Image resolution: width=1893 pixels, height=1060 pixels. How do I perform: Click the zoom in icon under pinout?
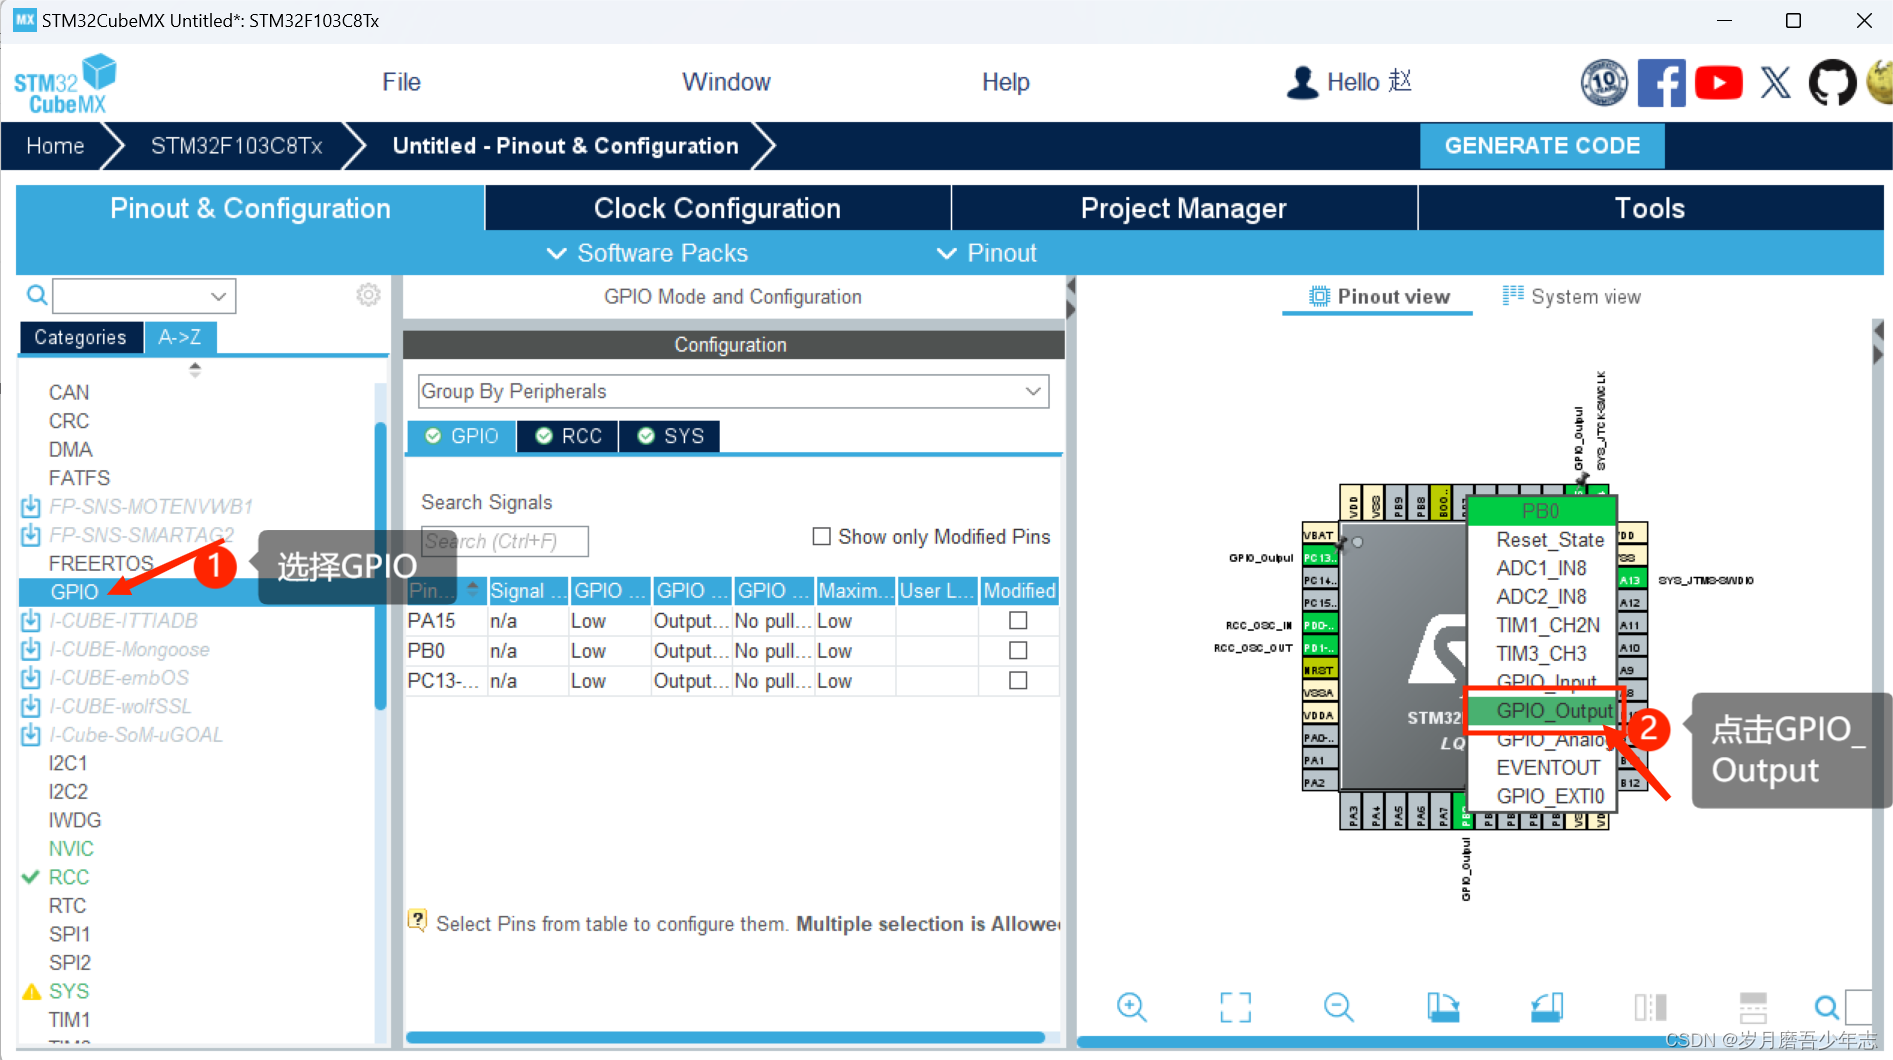click(1132, 1006)
